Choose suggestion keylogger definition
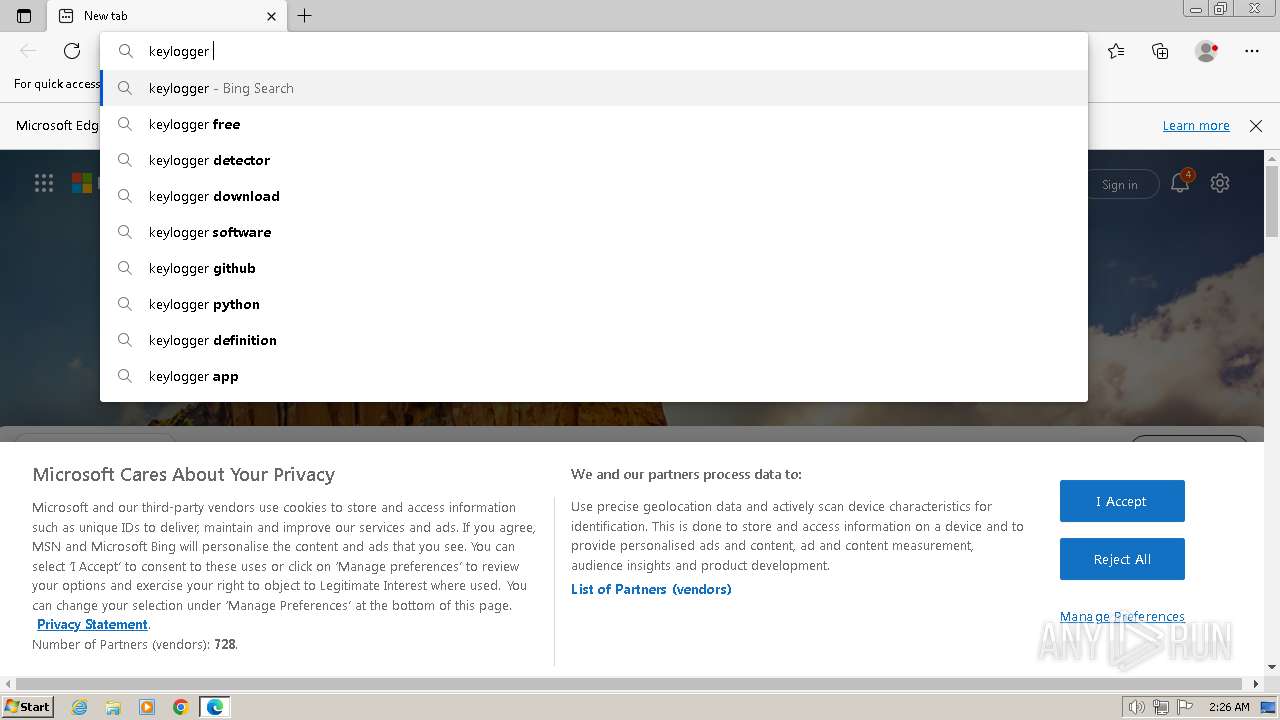This screenshot has height=720, width=1280. click(x=594, y=340)
